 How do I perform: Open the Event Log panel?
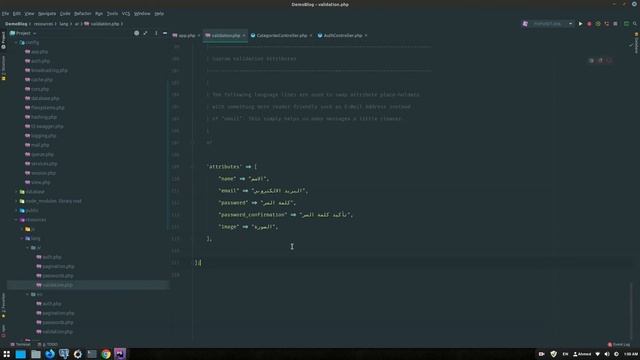point(619,344)
